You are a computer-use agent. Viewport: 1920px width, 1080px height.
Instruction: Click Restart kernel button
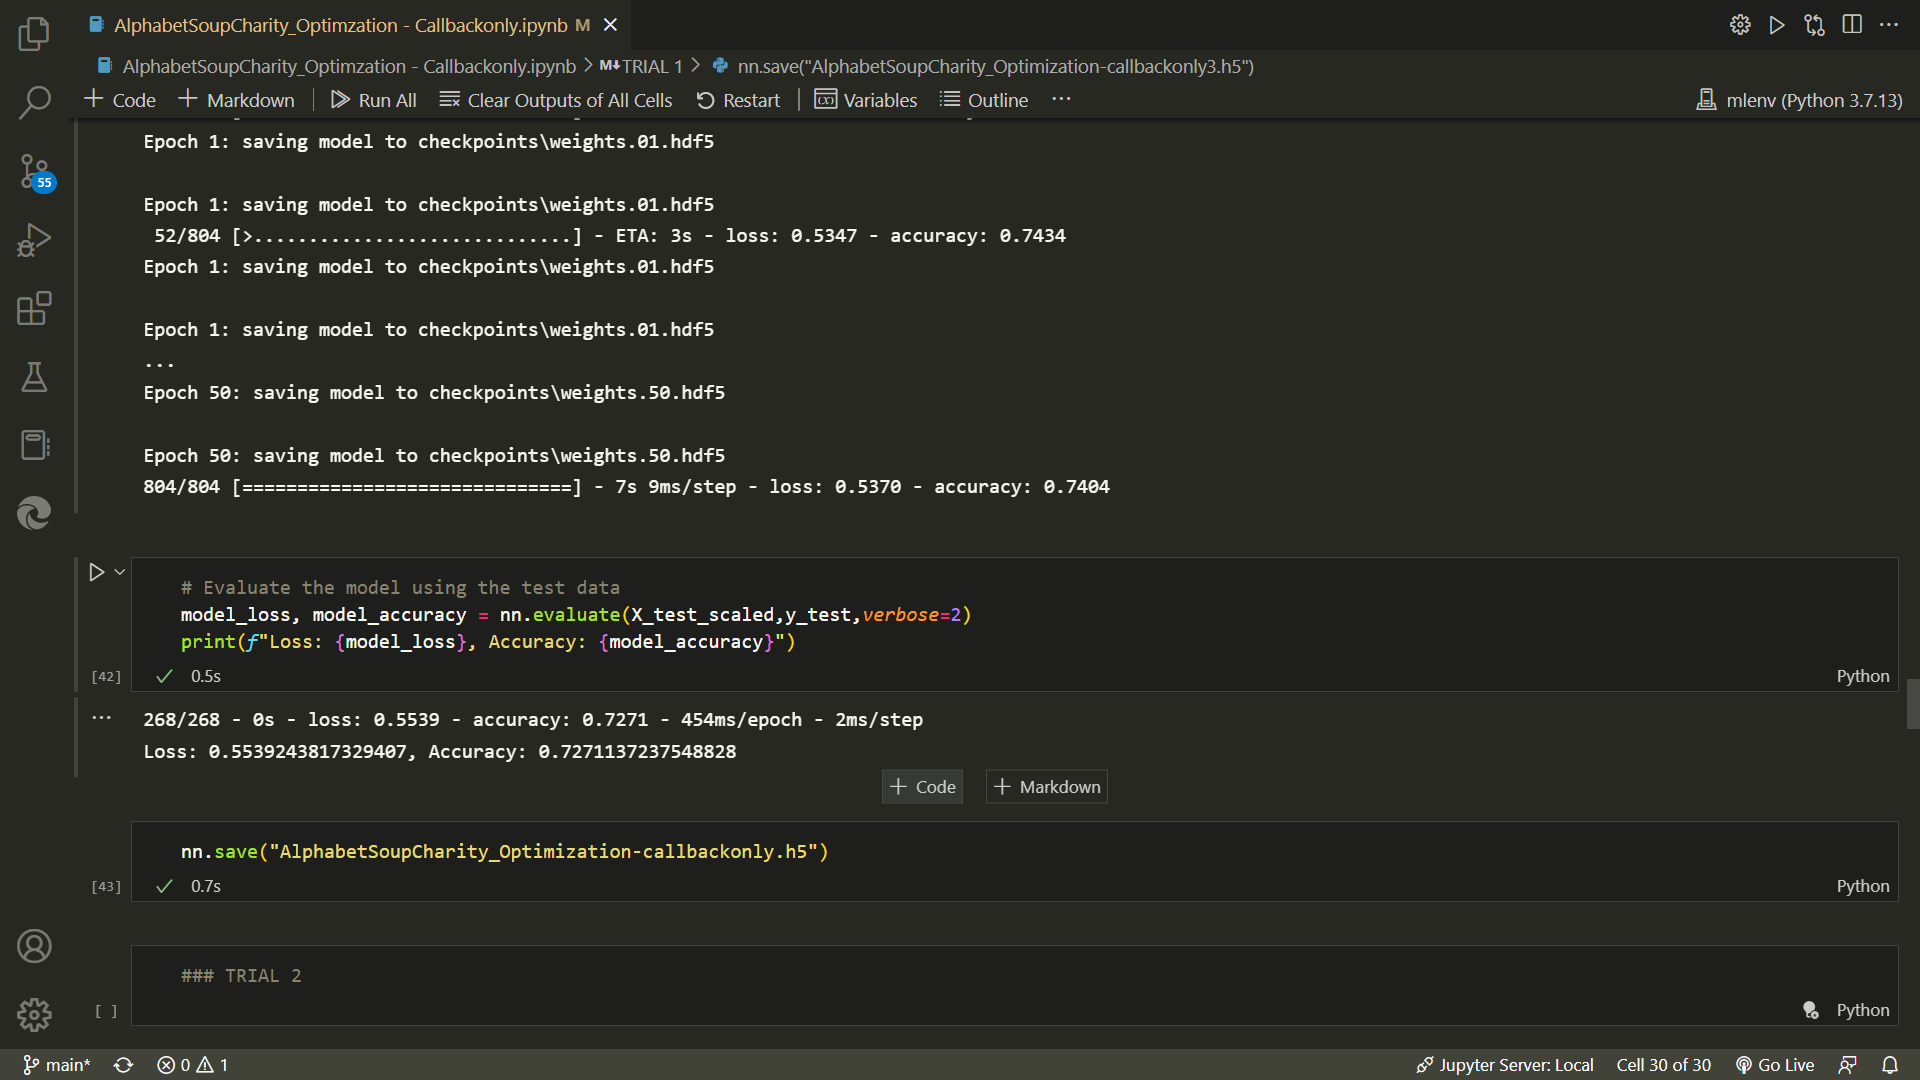[x=738, y=100]
